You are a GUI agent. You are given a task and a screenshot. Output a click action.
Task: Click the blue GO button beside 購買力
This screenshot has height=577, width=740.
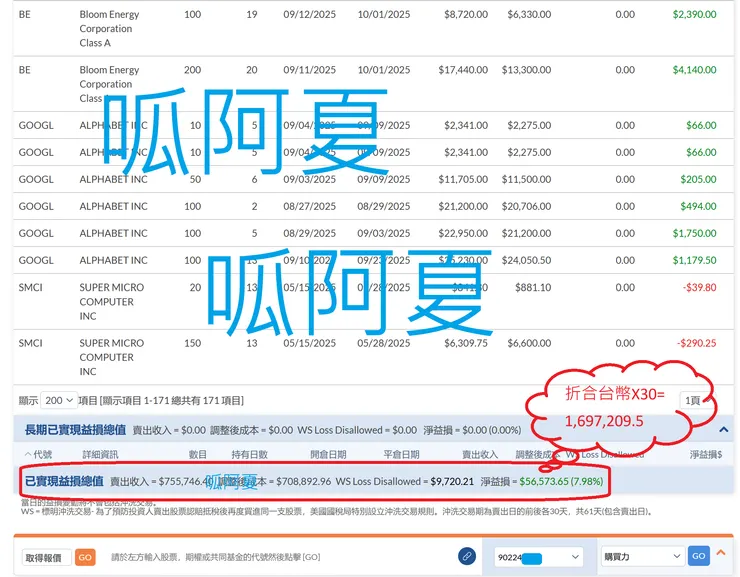[698, 556]
